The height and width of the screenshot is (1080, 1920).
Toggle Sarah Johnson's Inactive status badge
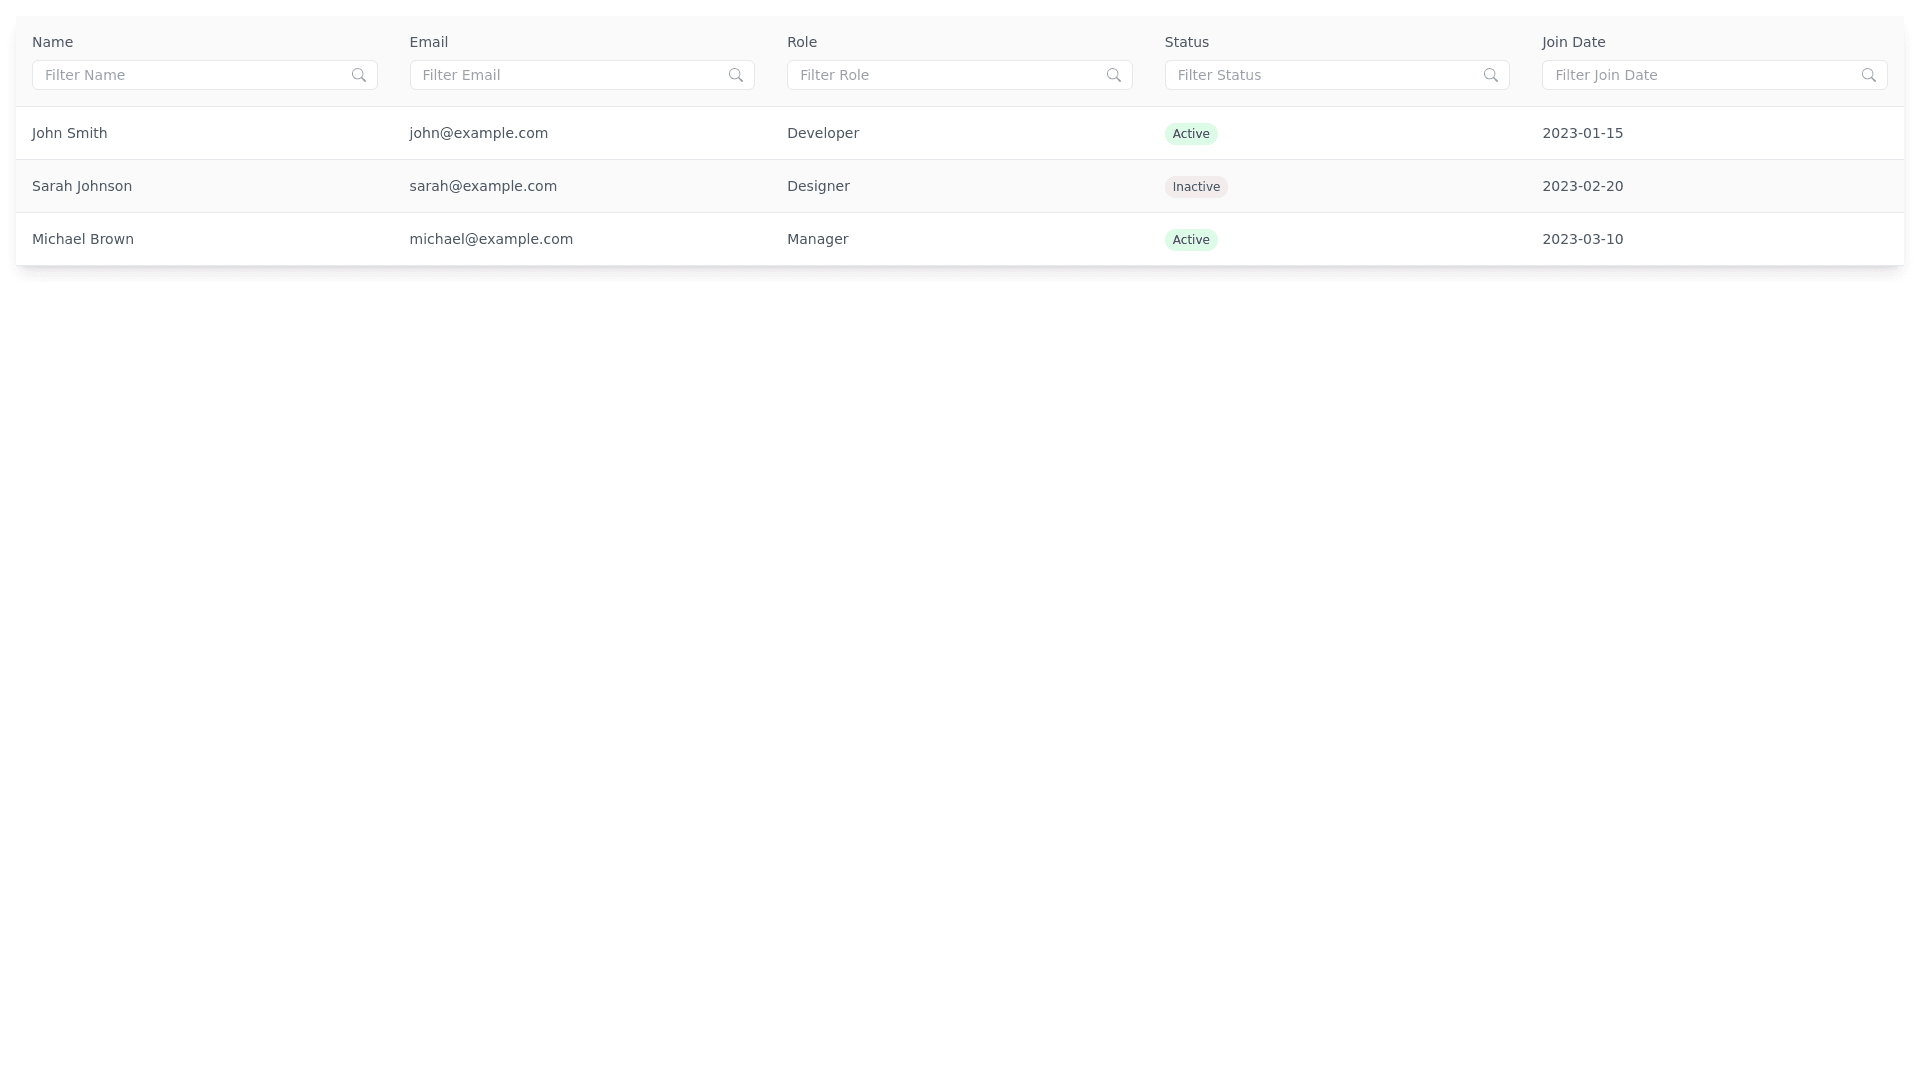tap(1195, 186)
